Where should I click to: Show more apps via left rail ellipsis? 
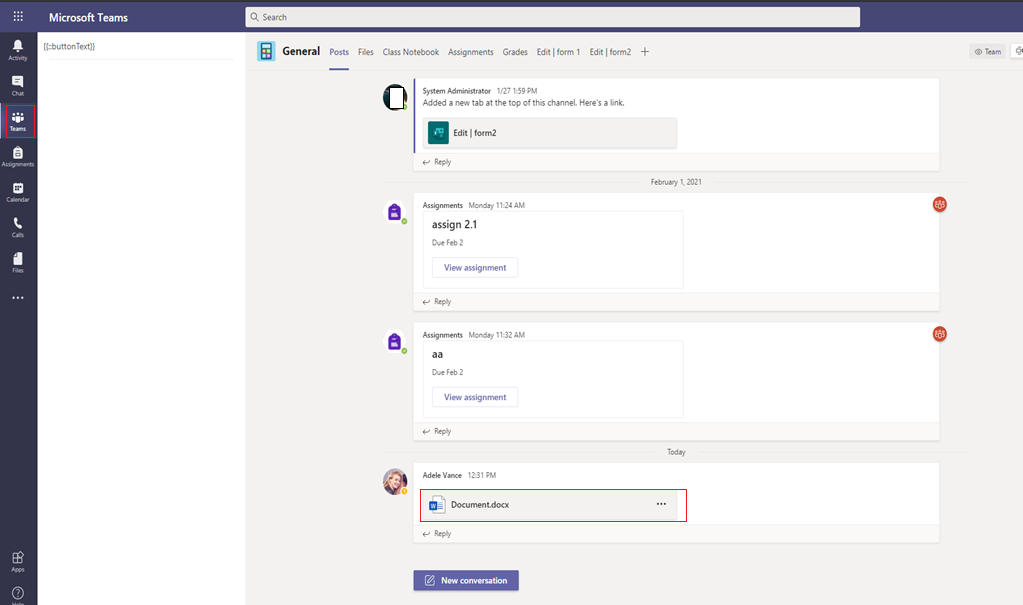click(18, 298)
